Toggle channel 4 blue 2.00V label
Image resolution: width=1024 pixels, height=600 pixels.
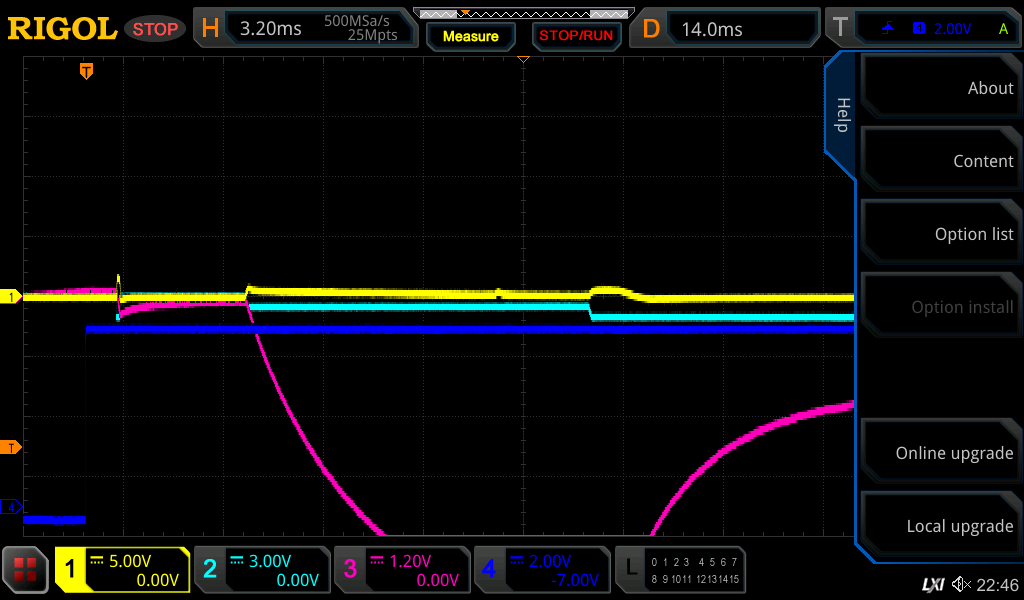[x=541, y=570]
